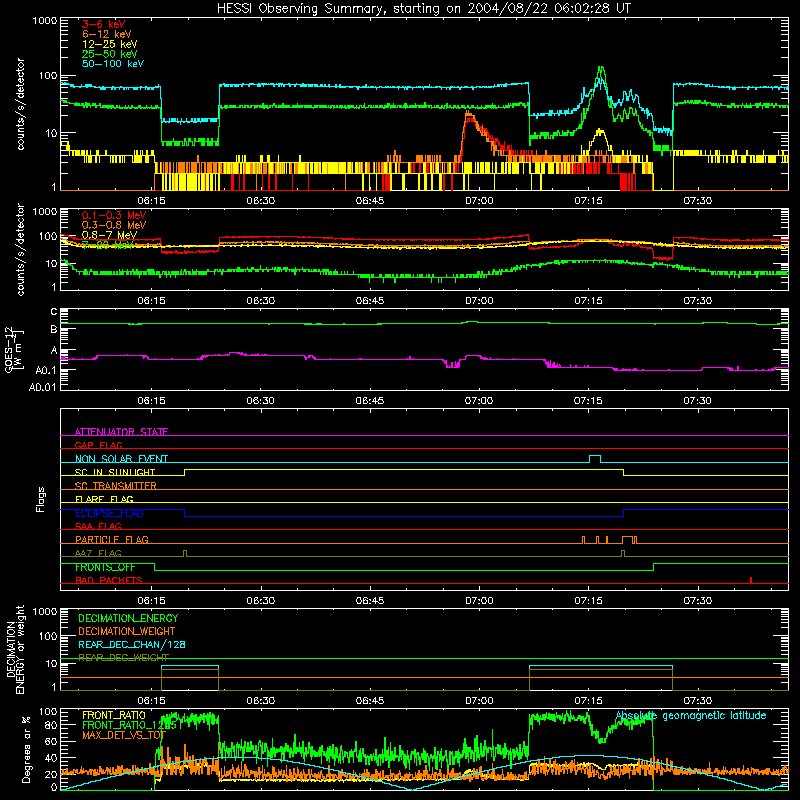Select the orange 6-12 keV legend label

click(107, 34)
